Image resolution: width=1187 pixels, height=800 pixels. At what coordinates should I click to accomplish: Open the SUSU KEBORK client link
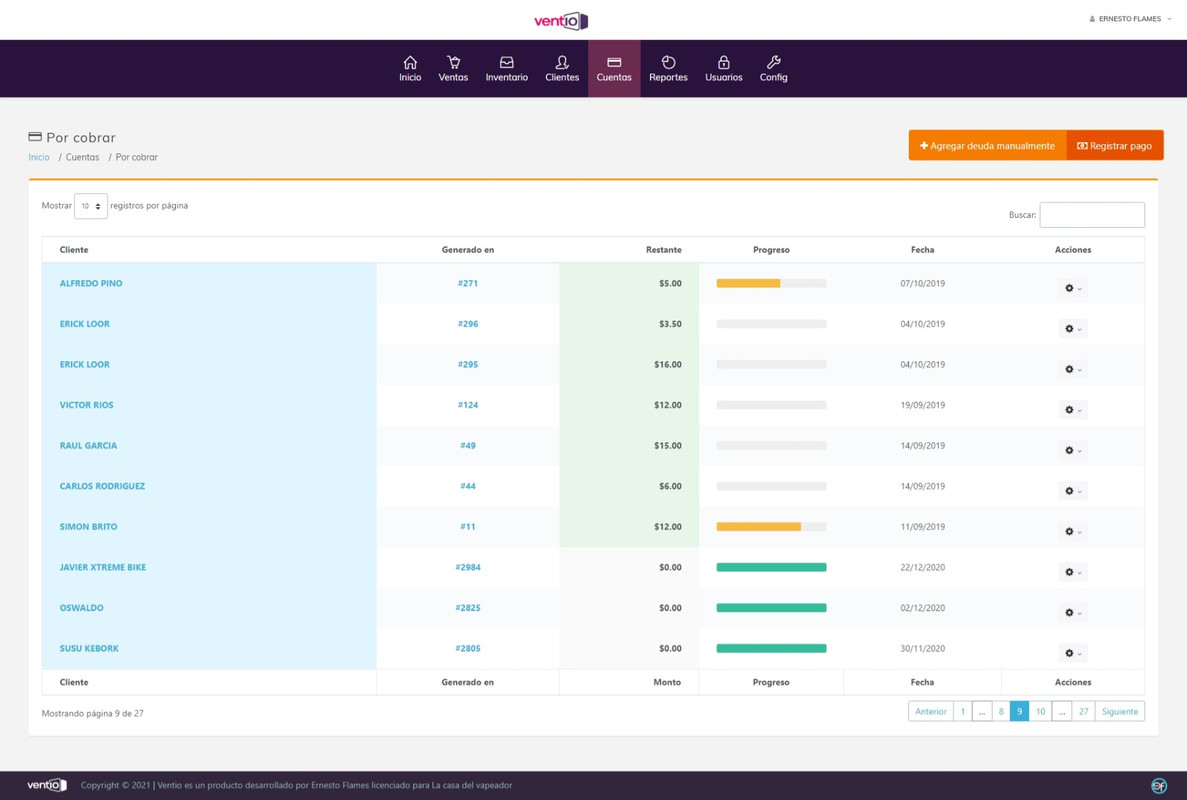coord(89,649)
